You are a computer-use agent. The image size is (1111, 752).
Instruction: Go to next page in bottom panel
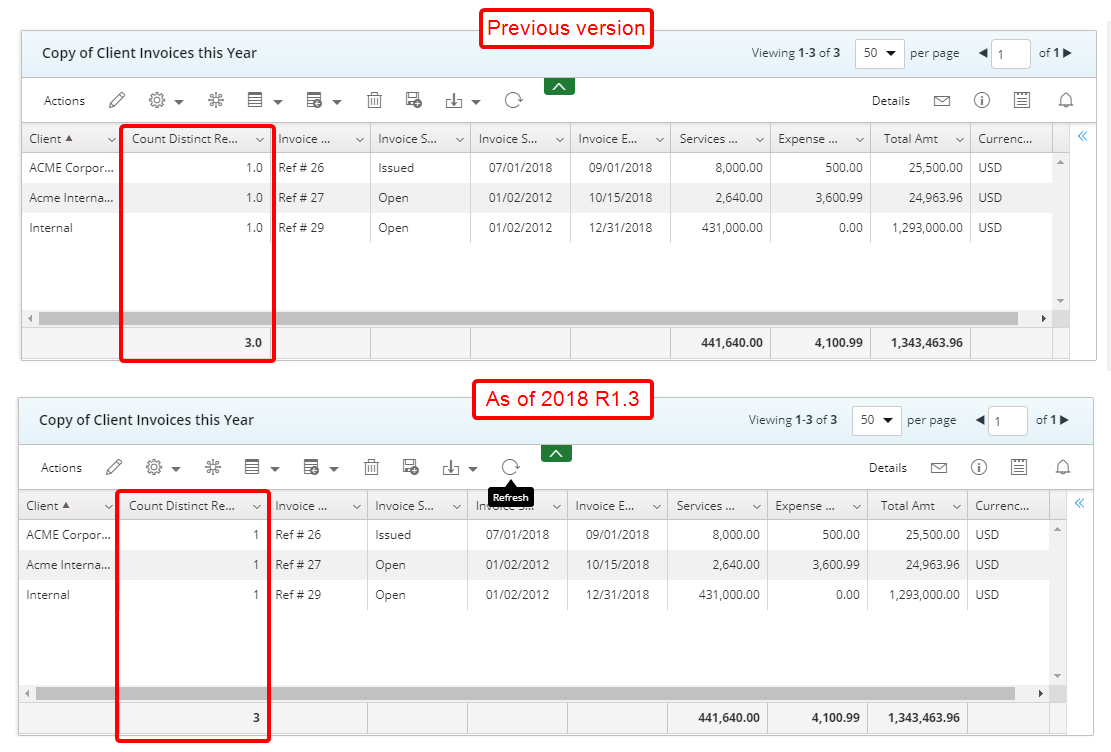coord(1064,420)
